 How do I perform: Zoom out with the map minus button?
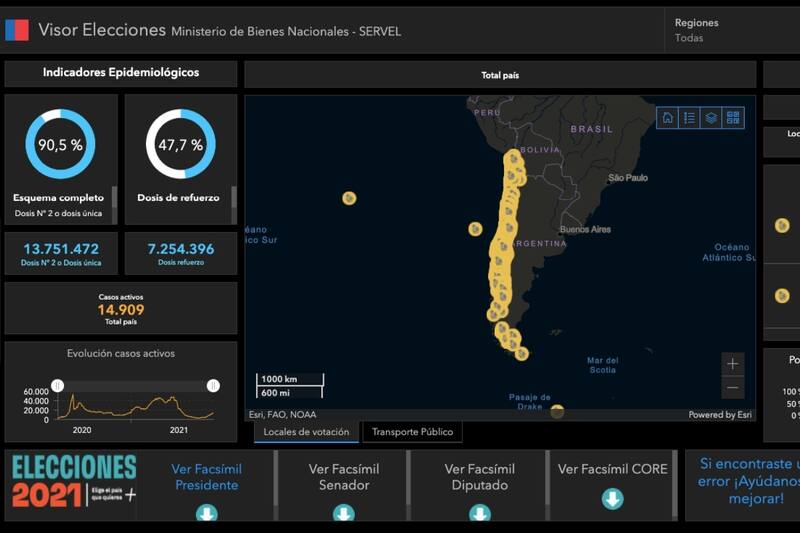tap(733, 387)
